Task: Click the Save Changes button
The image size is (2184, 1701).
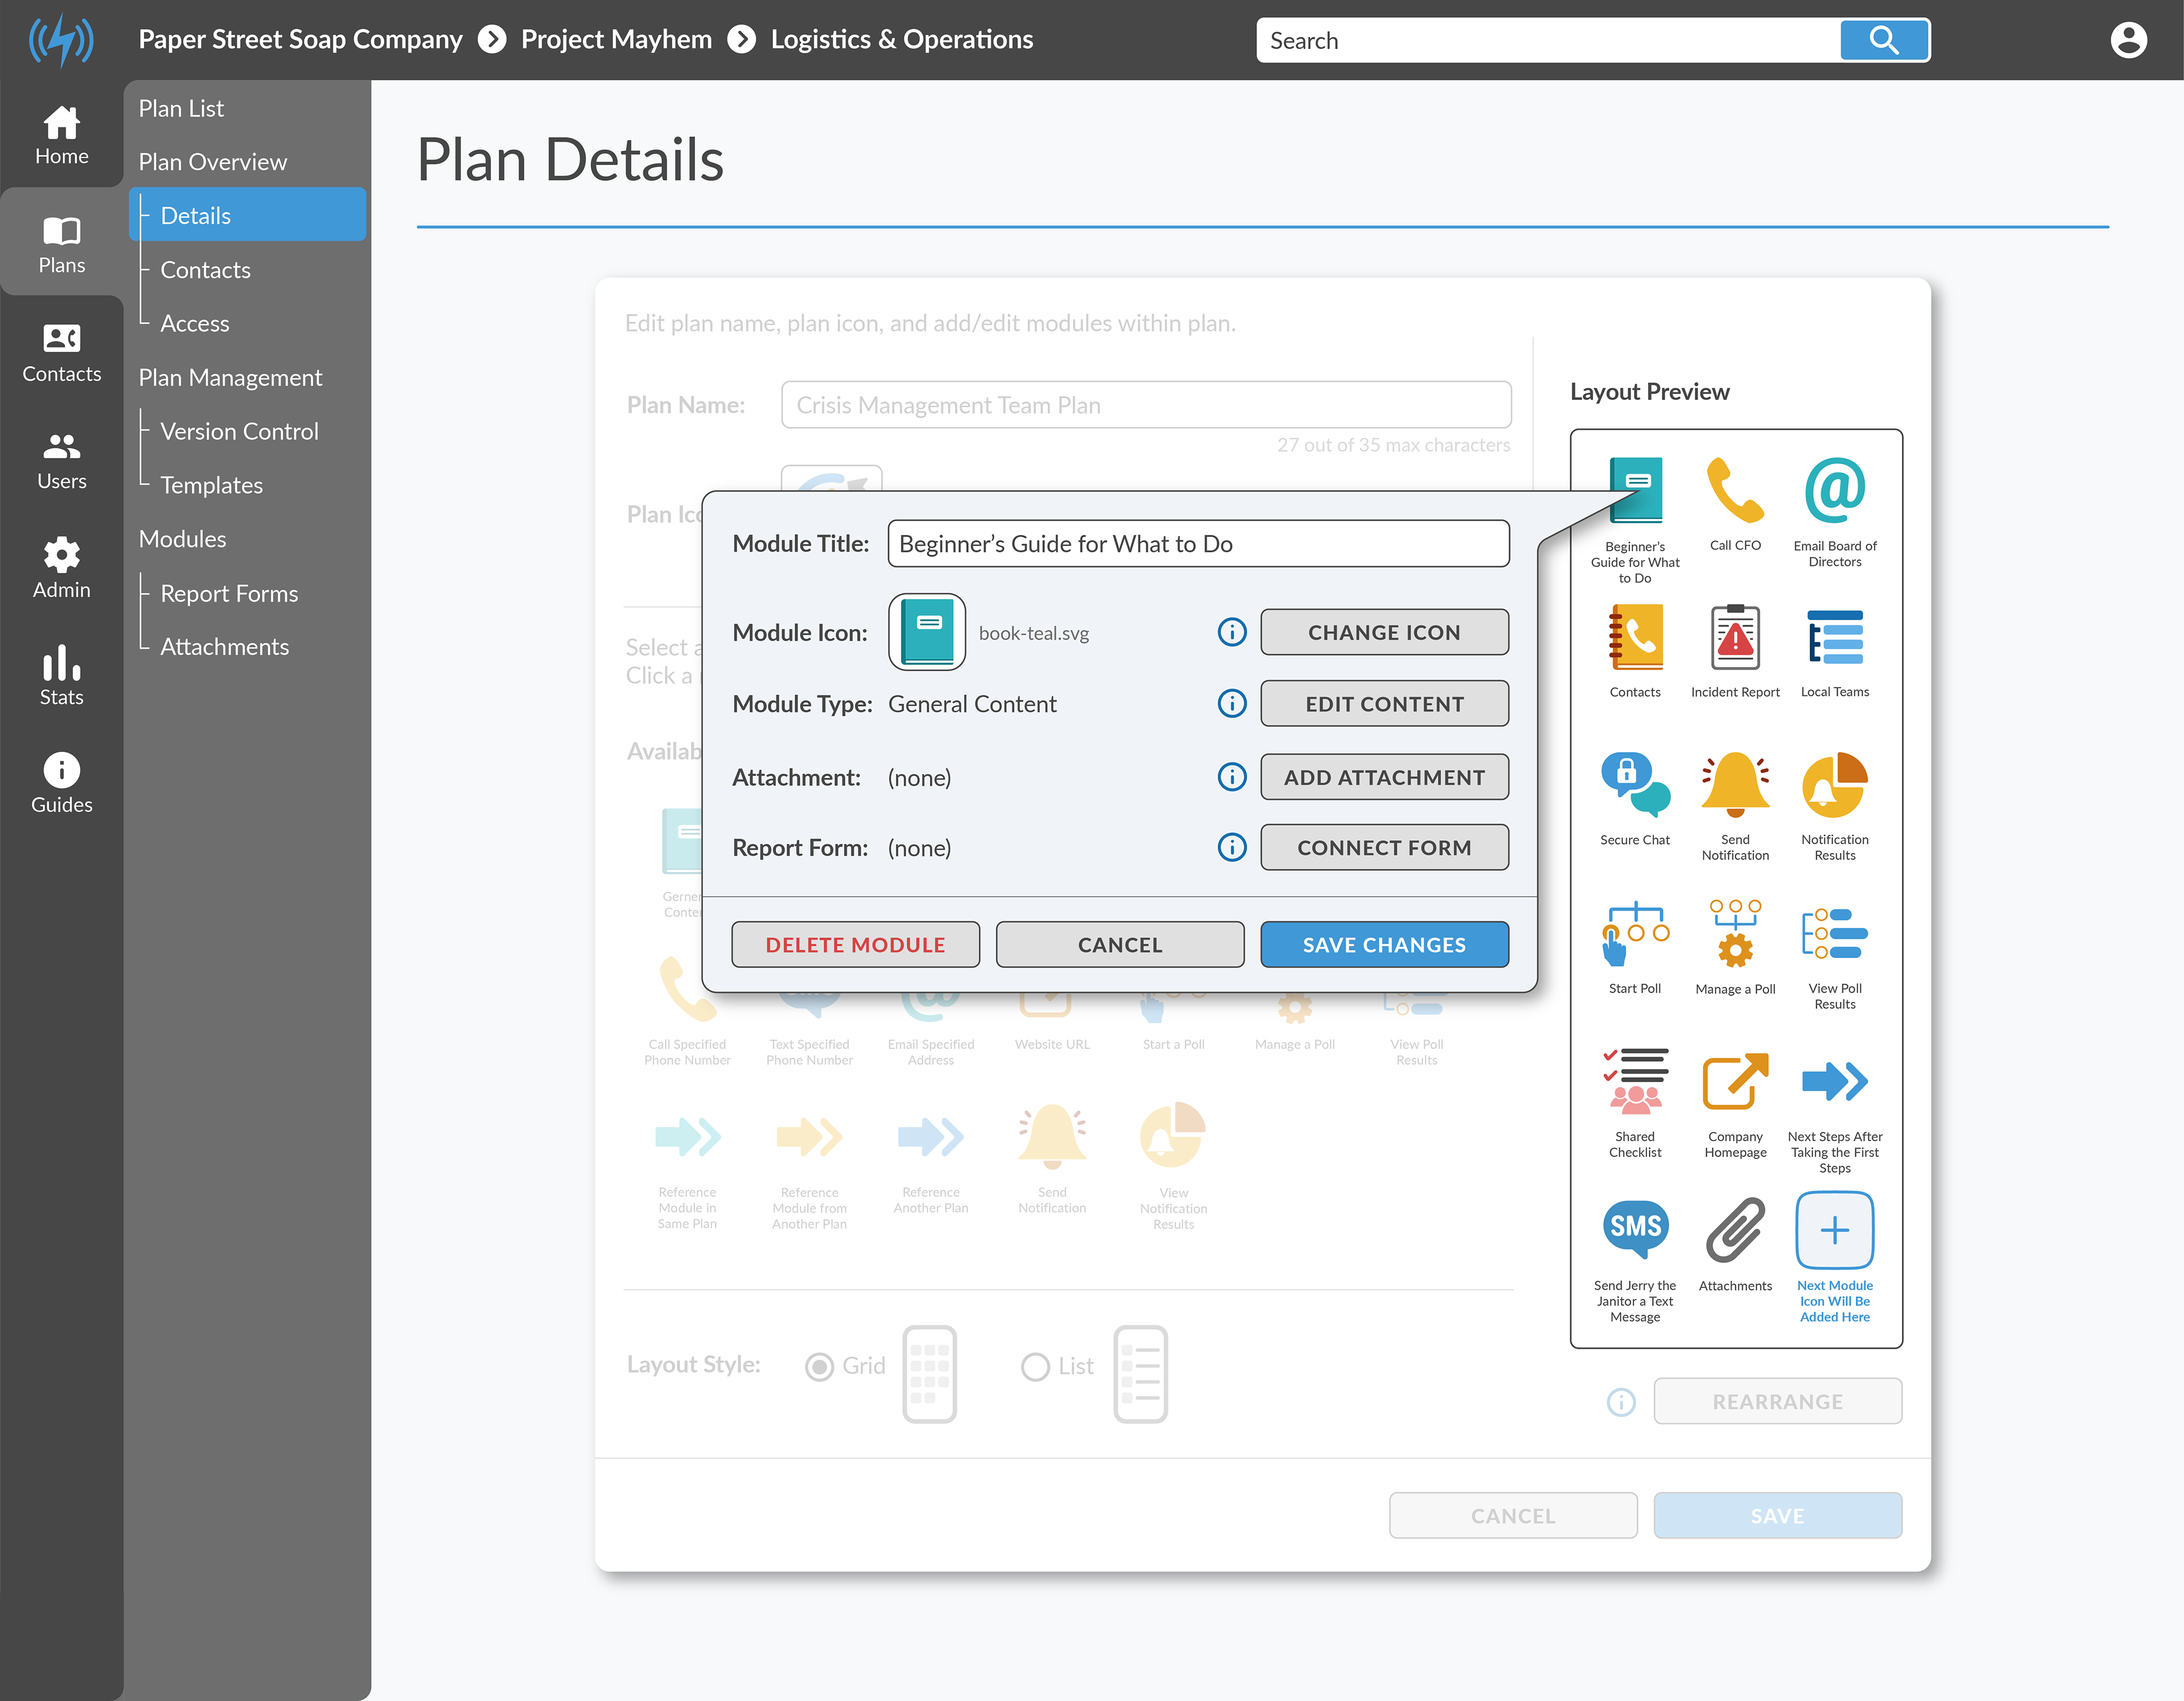Action: coord(1384,945)
